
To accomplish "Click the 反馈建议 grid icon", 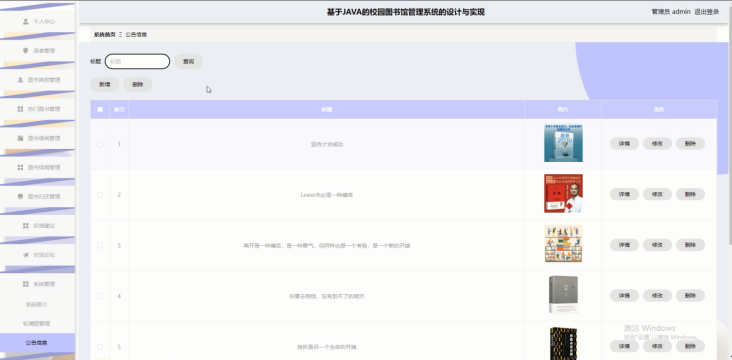I will click(26, 226).
